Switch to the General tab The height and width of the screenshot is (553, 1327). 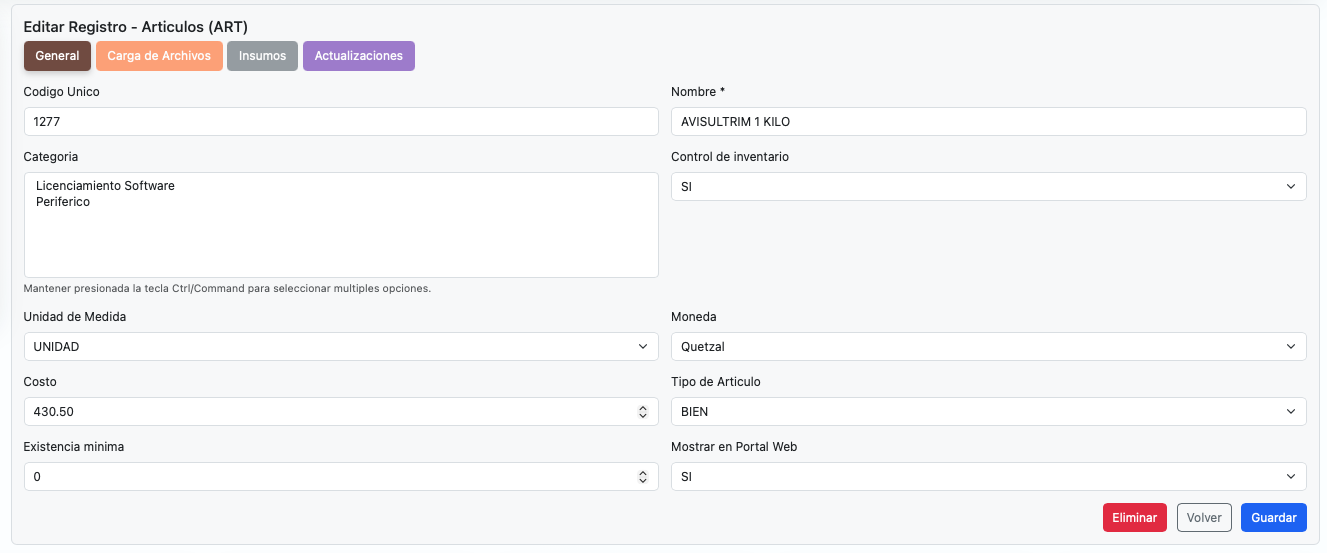[57, 56]
